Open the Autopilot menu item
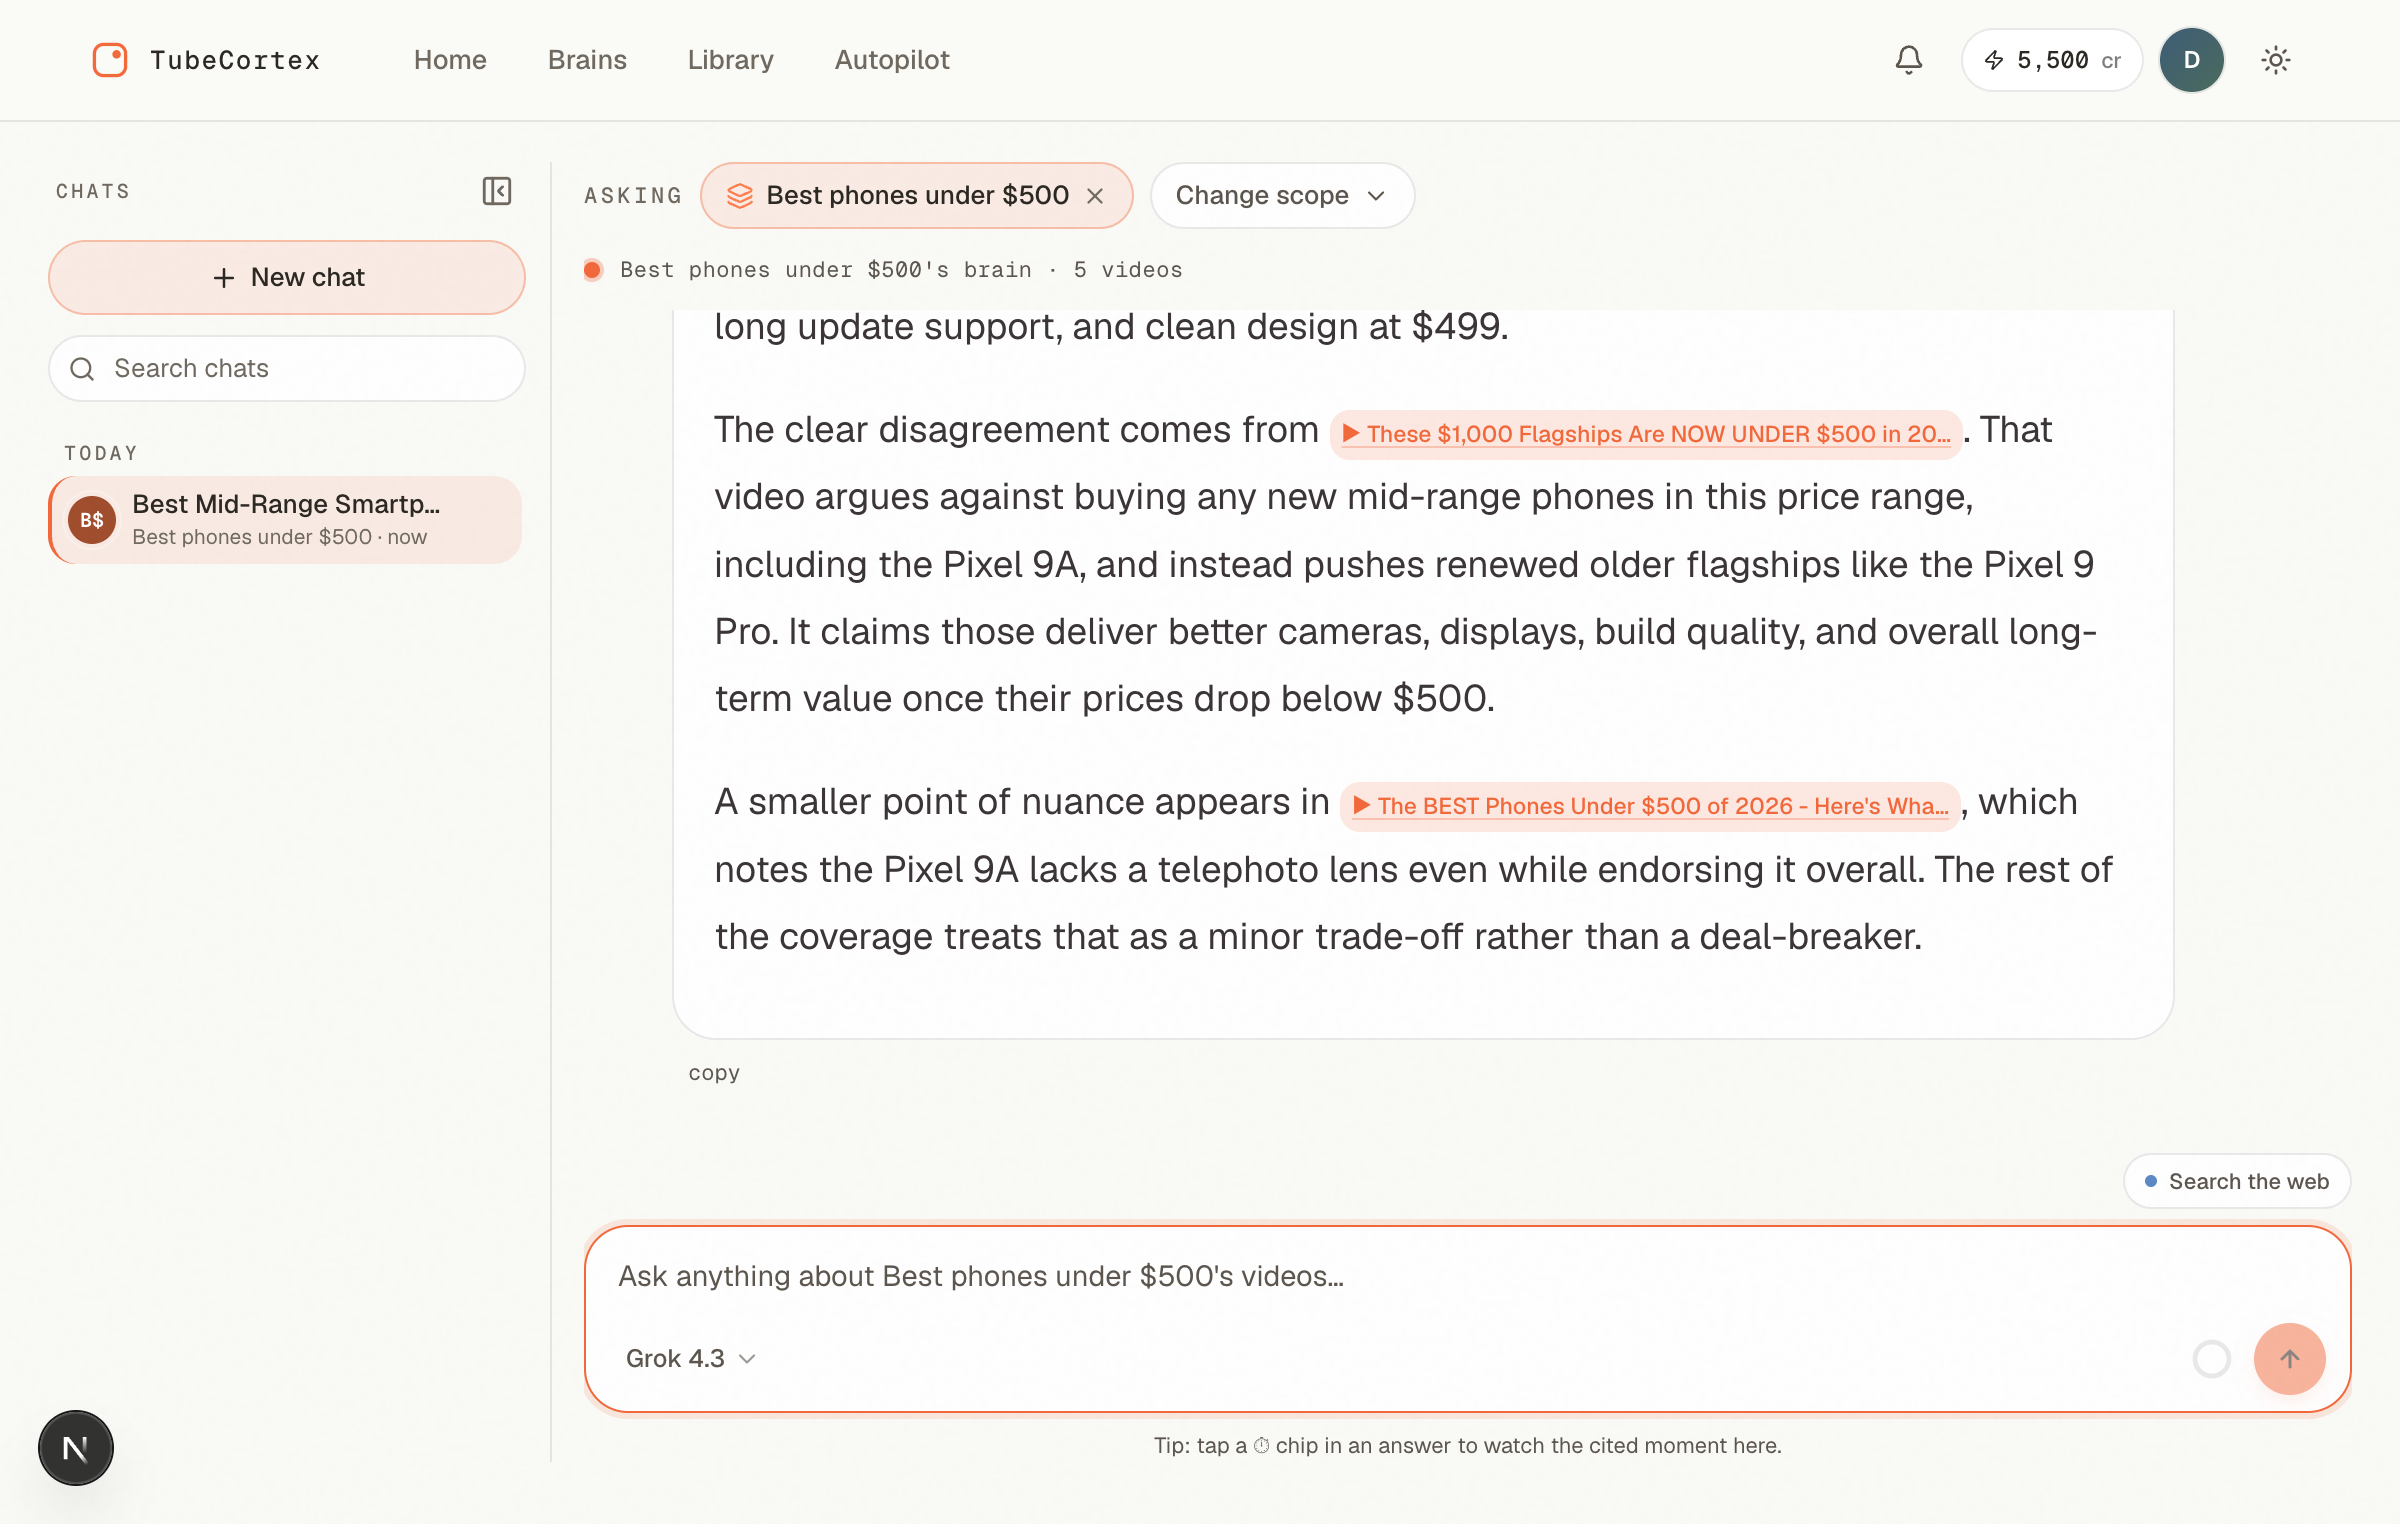This screenshot has width=2400, height=1524. (x=892, y=60)
